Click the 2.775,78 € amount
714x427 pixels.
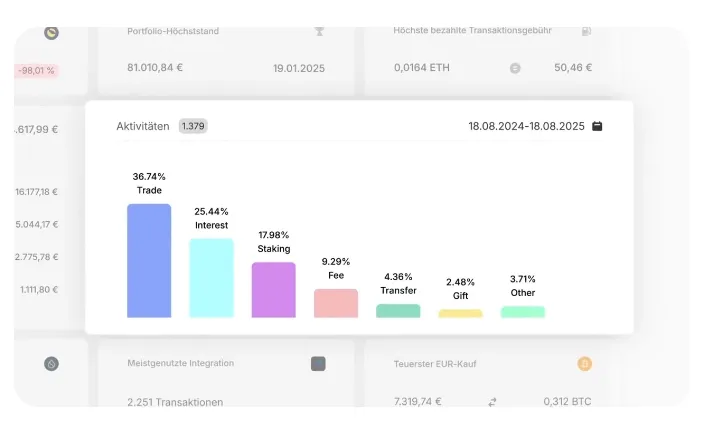coord(36,257)
